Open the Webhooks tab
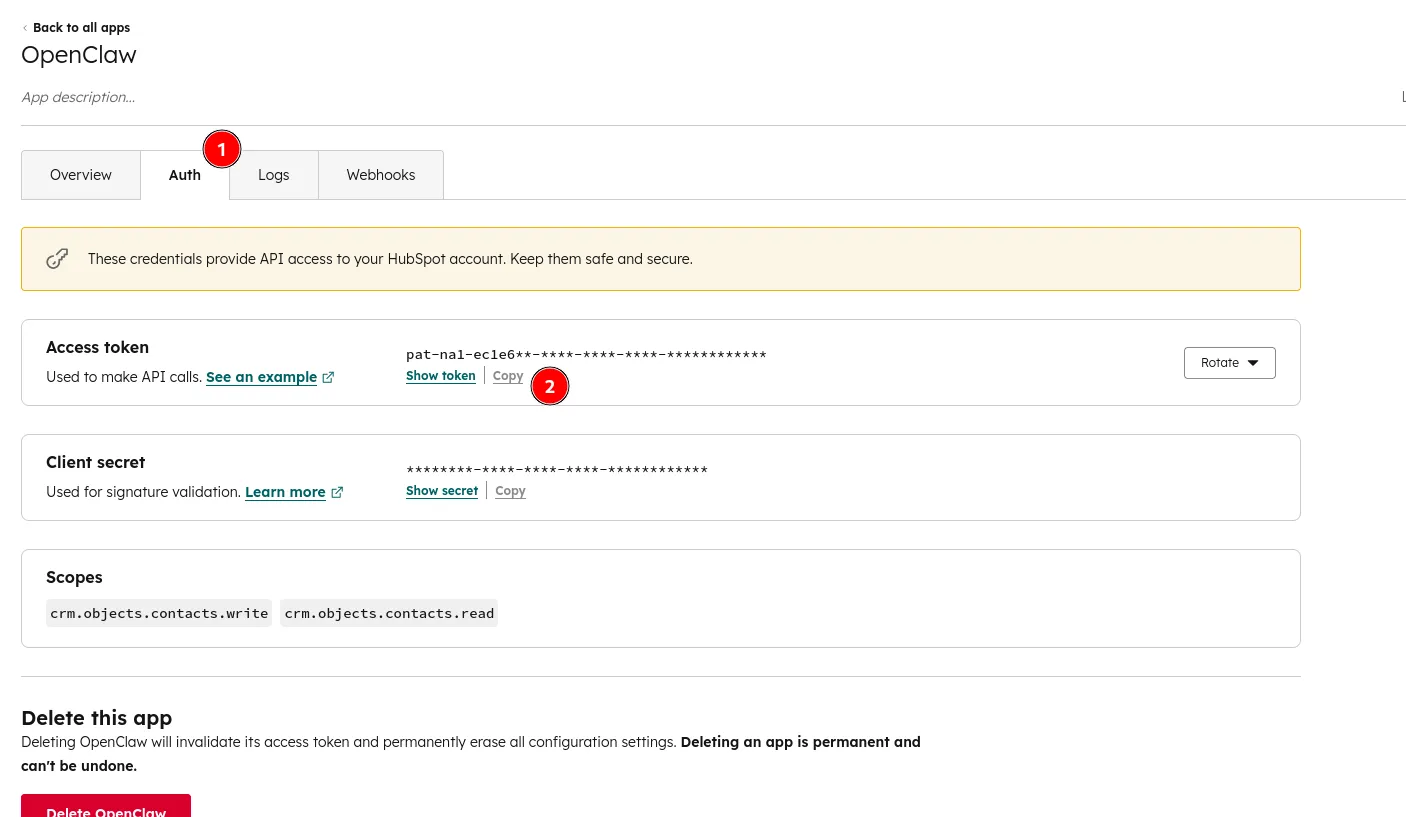 [381, 175]
